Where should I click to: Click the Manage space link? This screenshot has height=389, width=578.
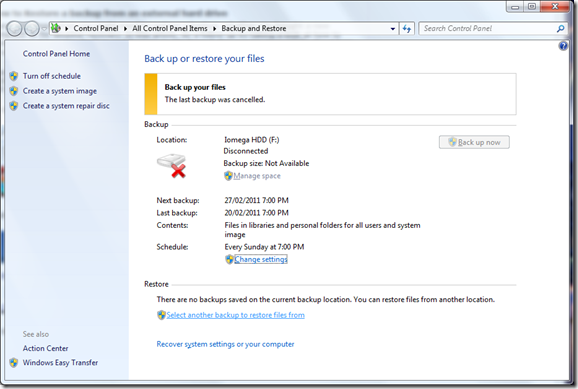[x=257, y=176]
